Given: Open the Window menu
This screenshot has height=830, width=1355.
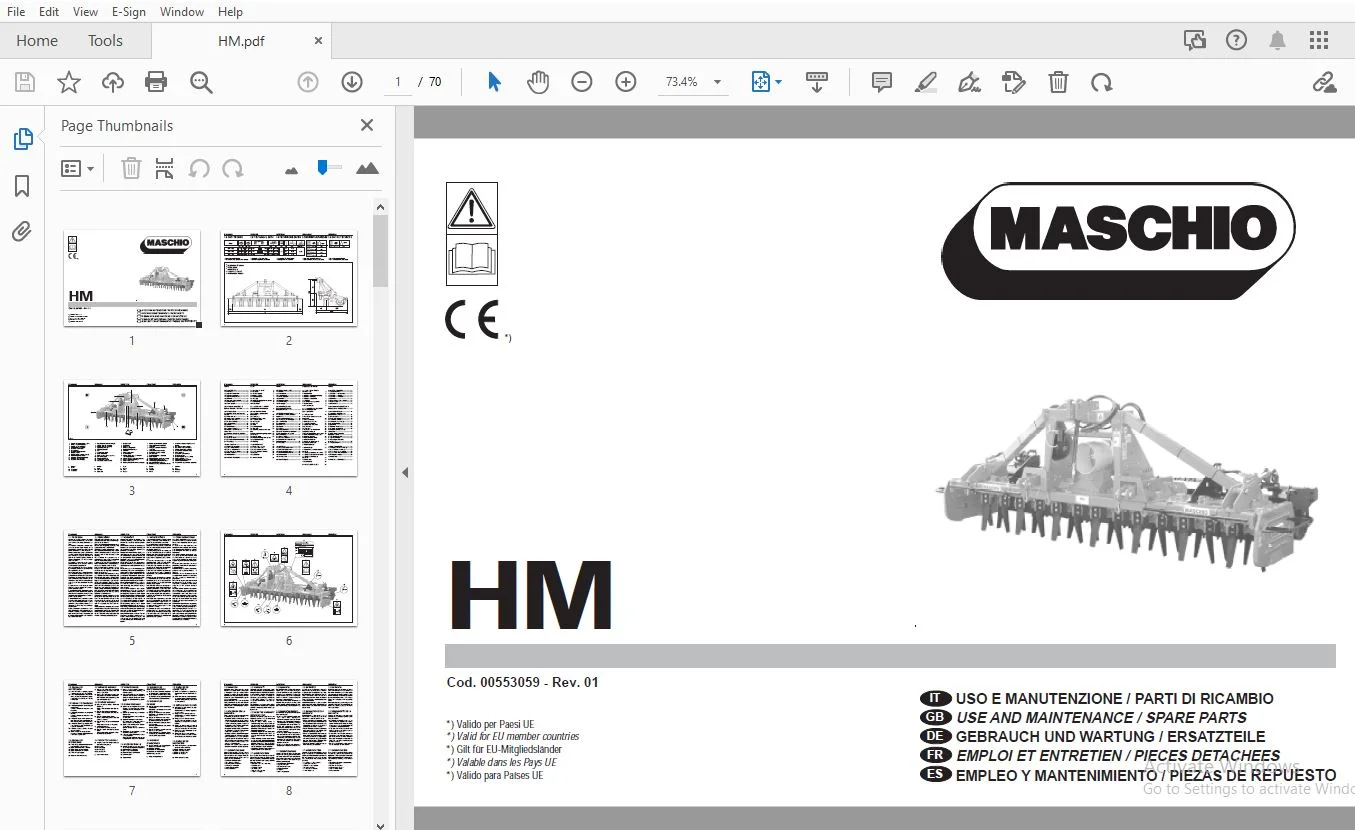Looking at the screenshot, I should coord(181,12).
